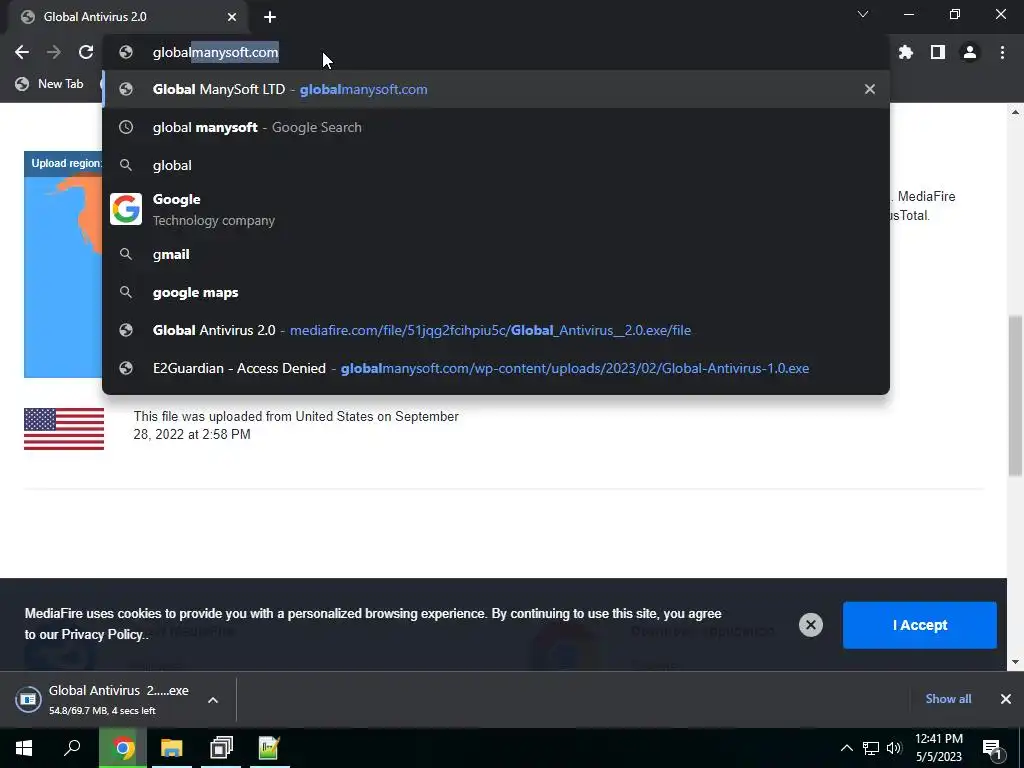The height and width of the screenshot is (768, 1024).
Task: Open Global Antivirus 2.0 mediafire suggestion
Action: coord(496,330)
